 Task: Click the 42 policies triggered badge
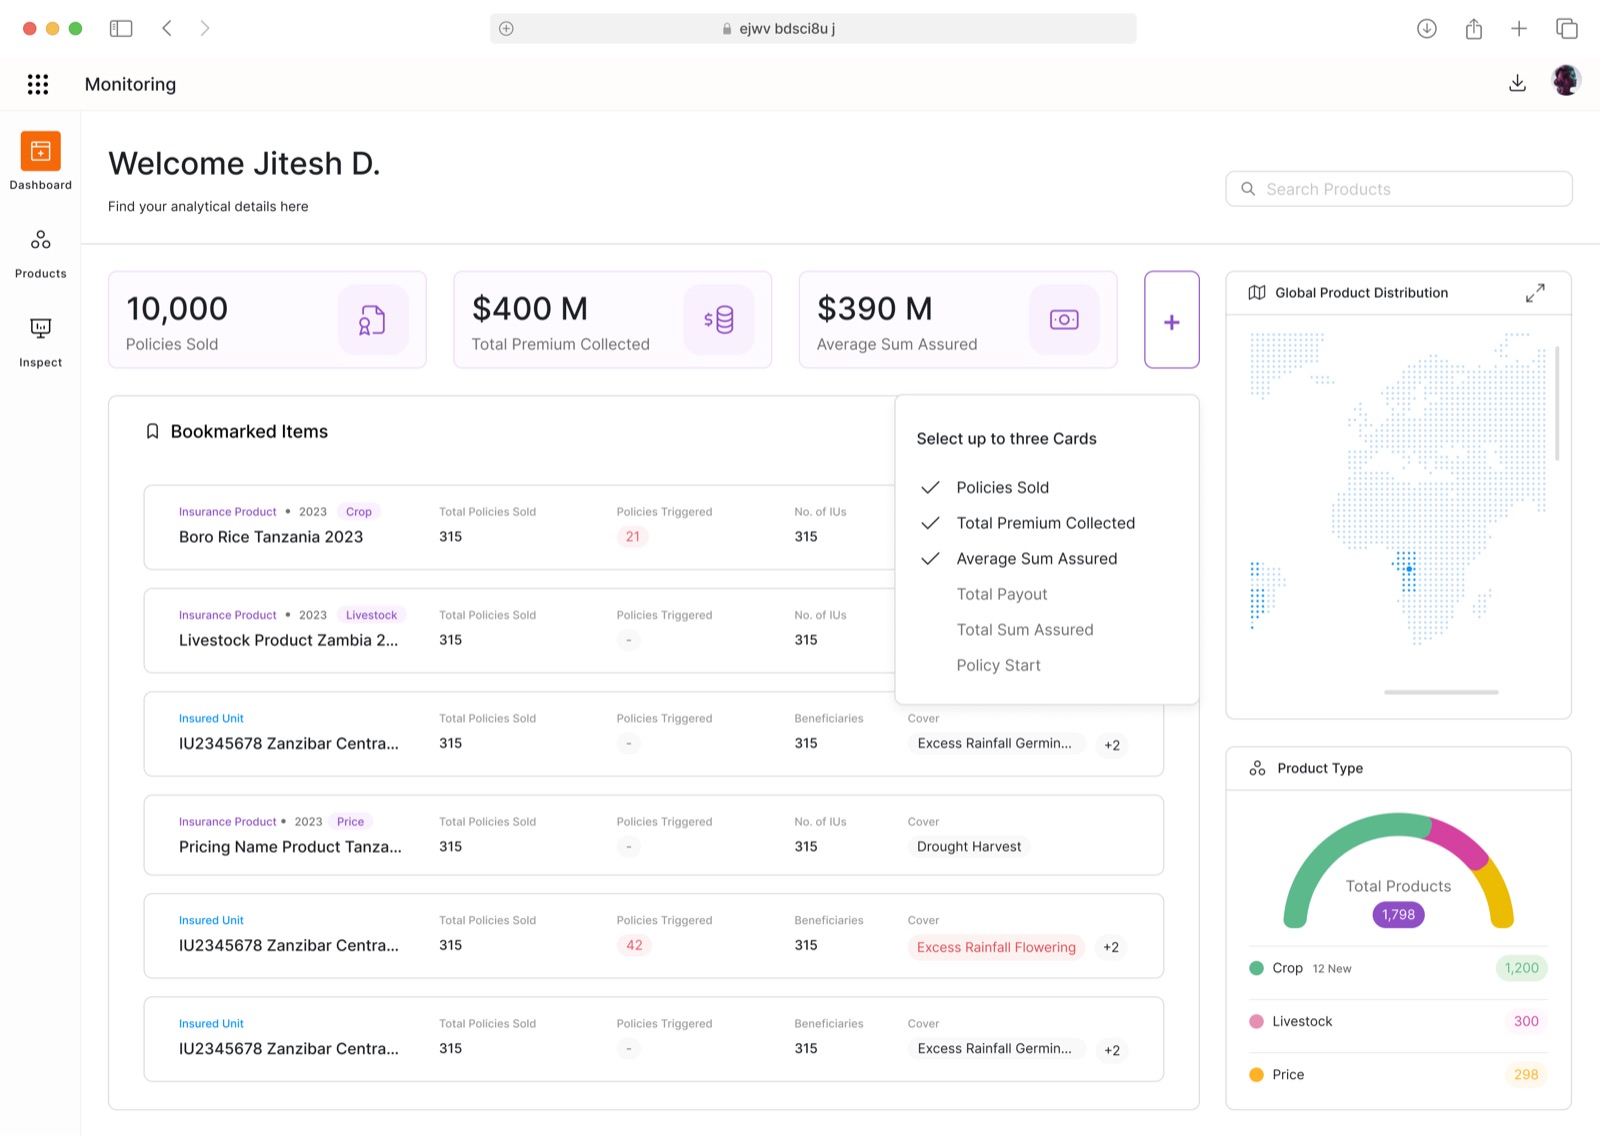point(634,945)
